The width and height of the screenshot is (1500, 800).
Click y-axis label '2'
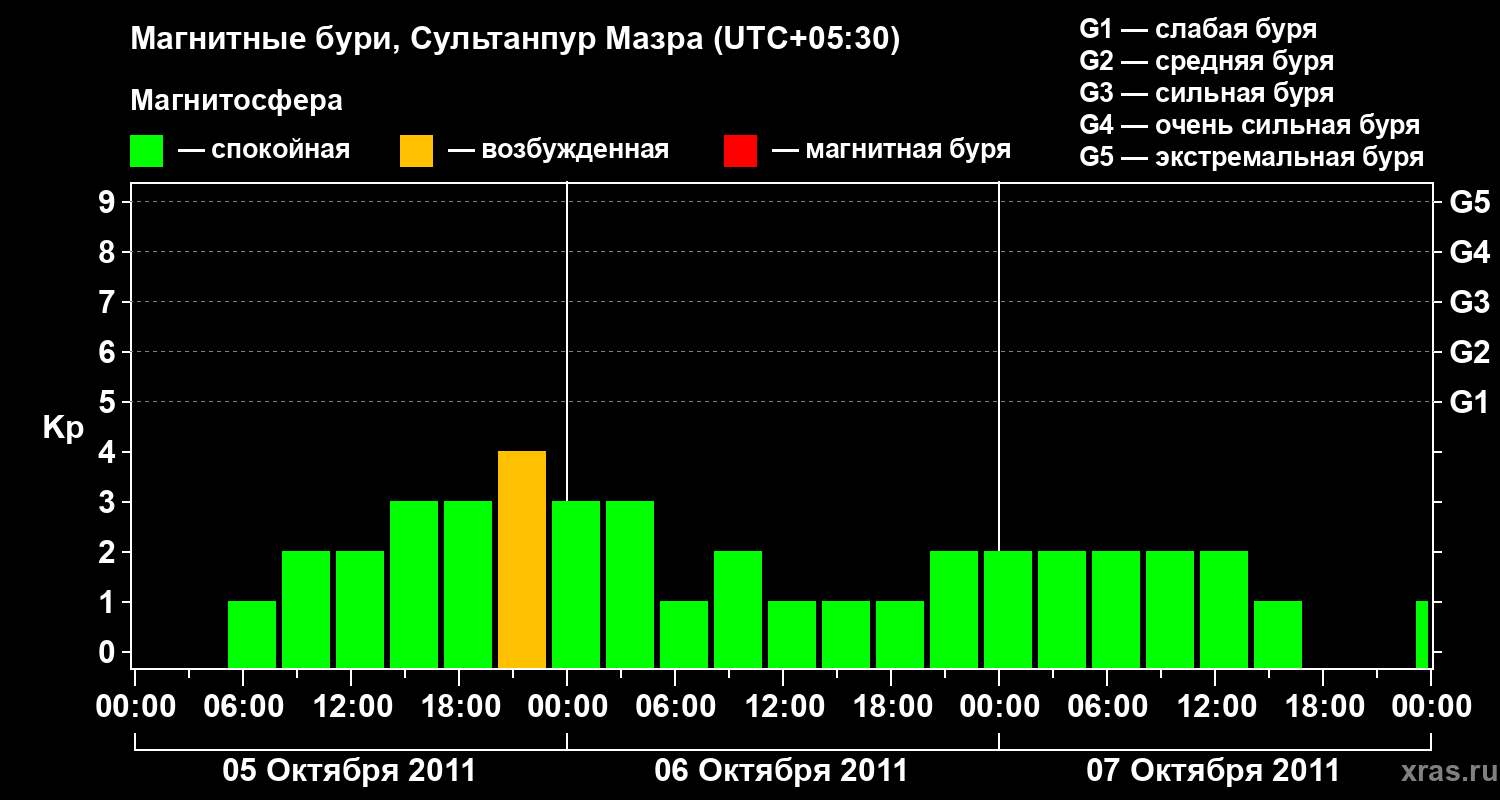(109, 552)
